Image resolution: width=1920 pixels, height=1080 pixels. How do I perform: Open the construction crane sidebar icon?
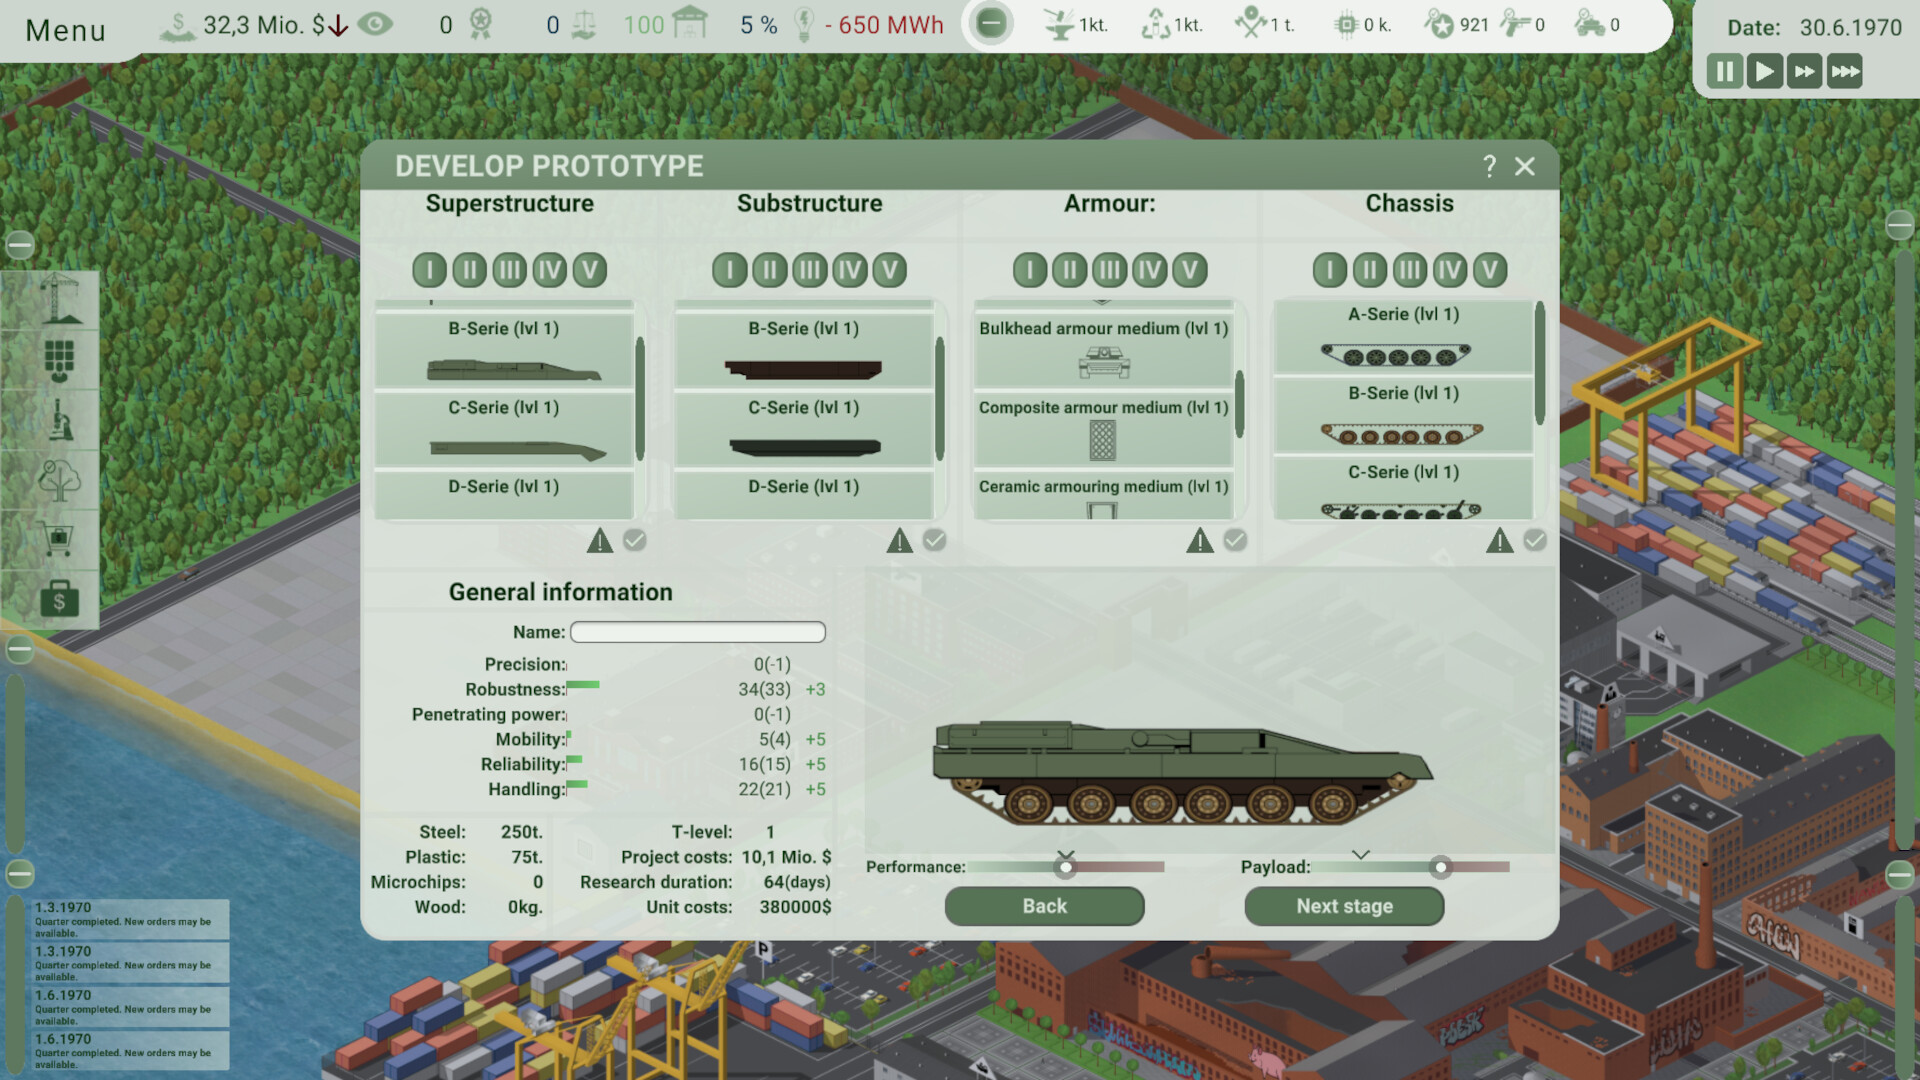59,299
